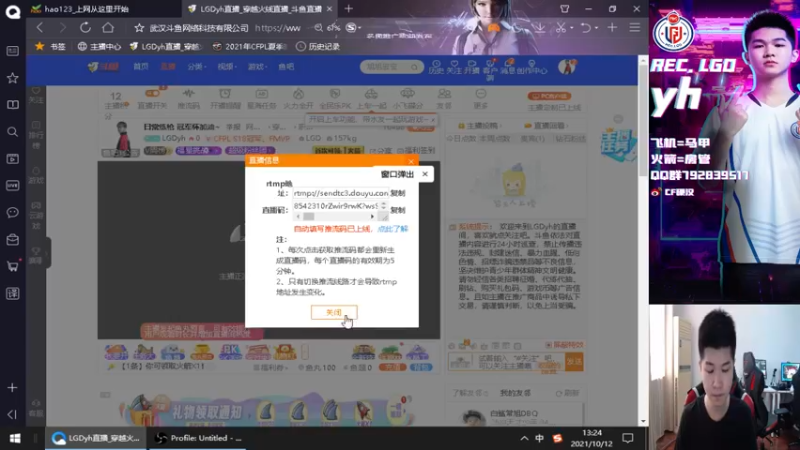Click the stream key vertical stepper arrows
Image resolution: width=800 pixels, height=450 pixels.
pyautogui.click(x=384, y=206)
